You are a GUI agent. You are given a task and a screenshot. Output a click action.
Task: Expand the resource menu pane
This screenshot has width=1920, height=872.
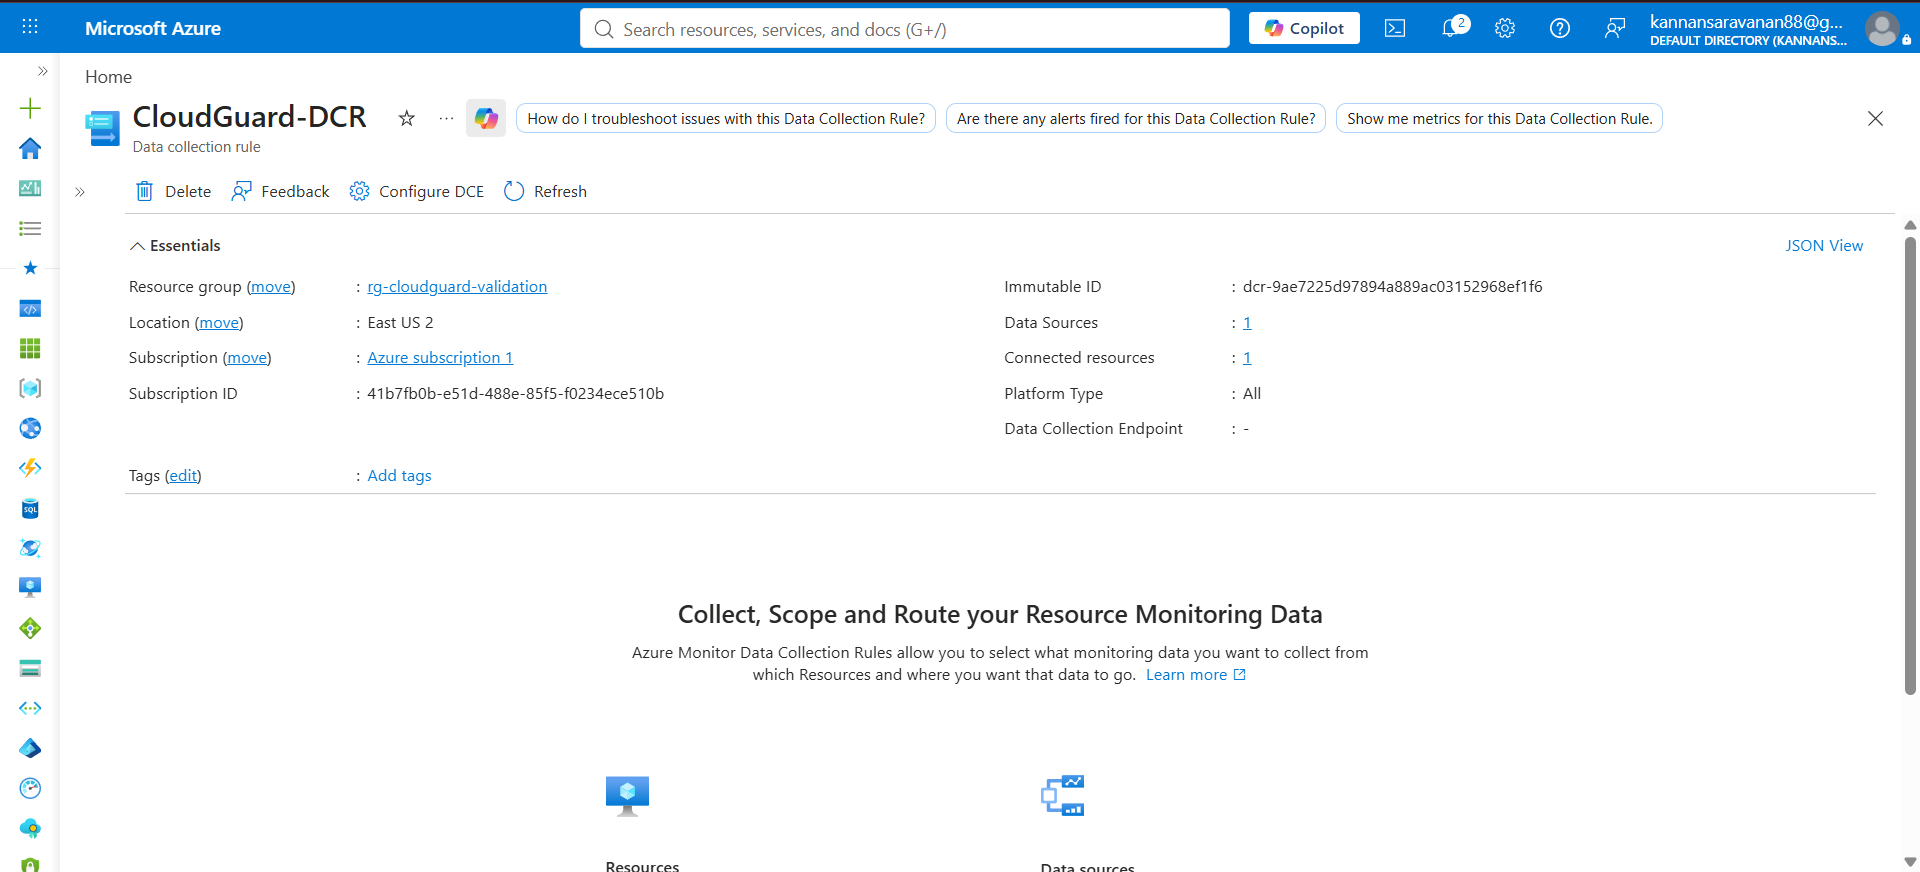[x=80, y=192]
